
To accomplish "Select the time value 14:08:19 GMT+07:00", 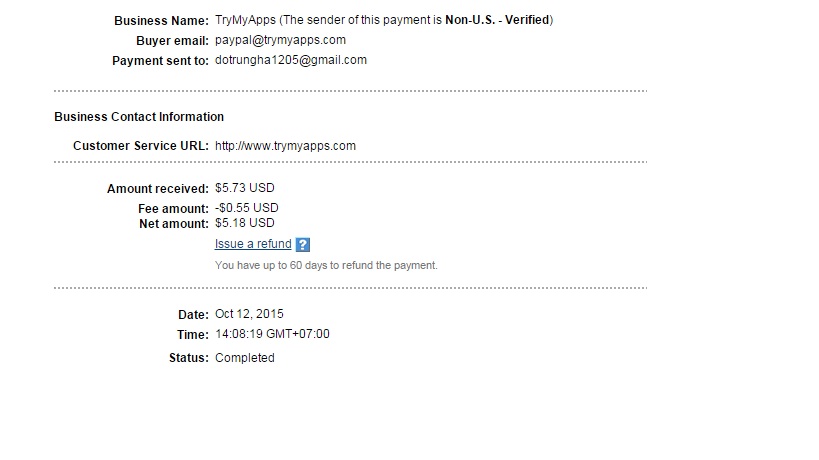I will (272, 334).
